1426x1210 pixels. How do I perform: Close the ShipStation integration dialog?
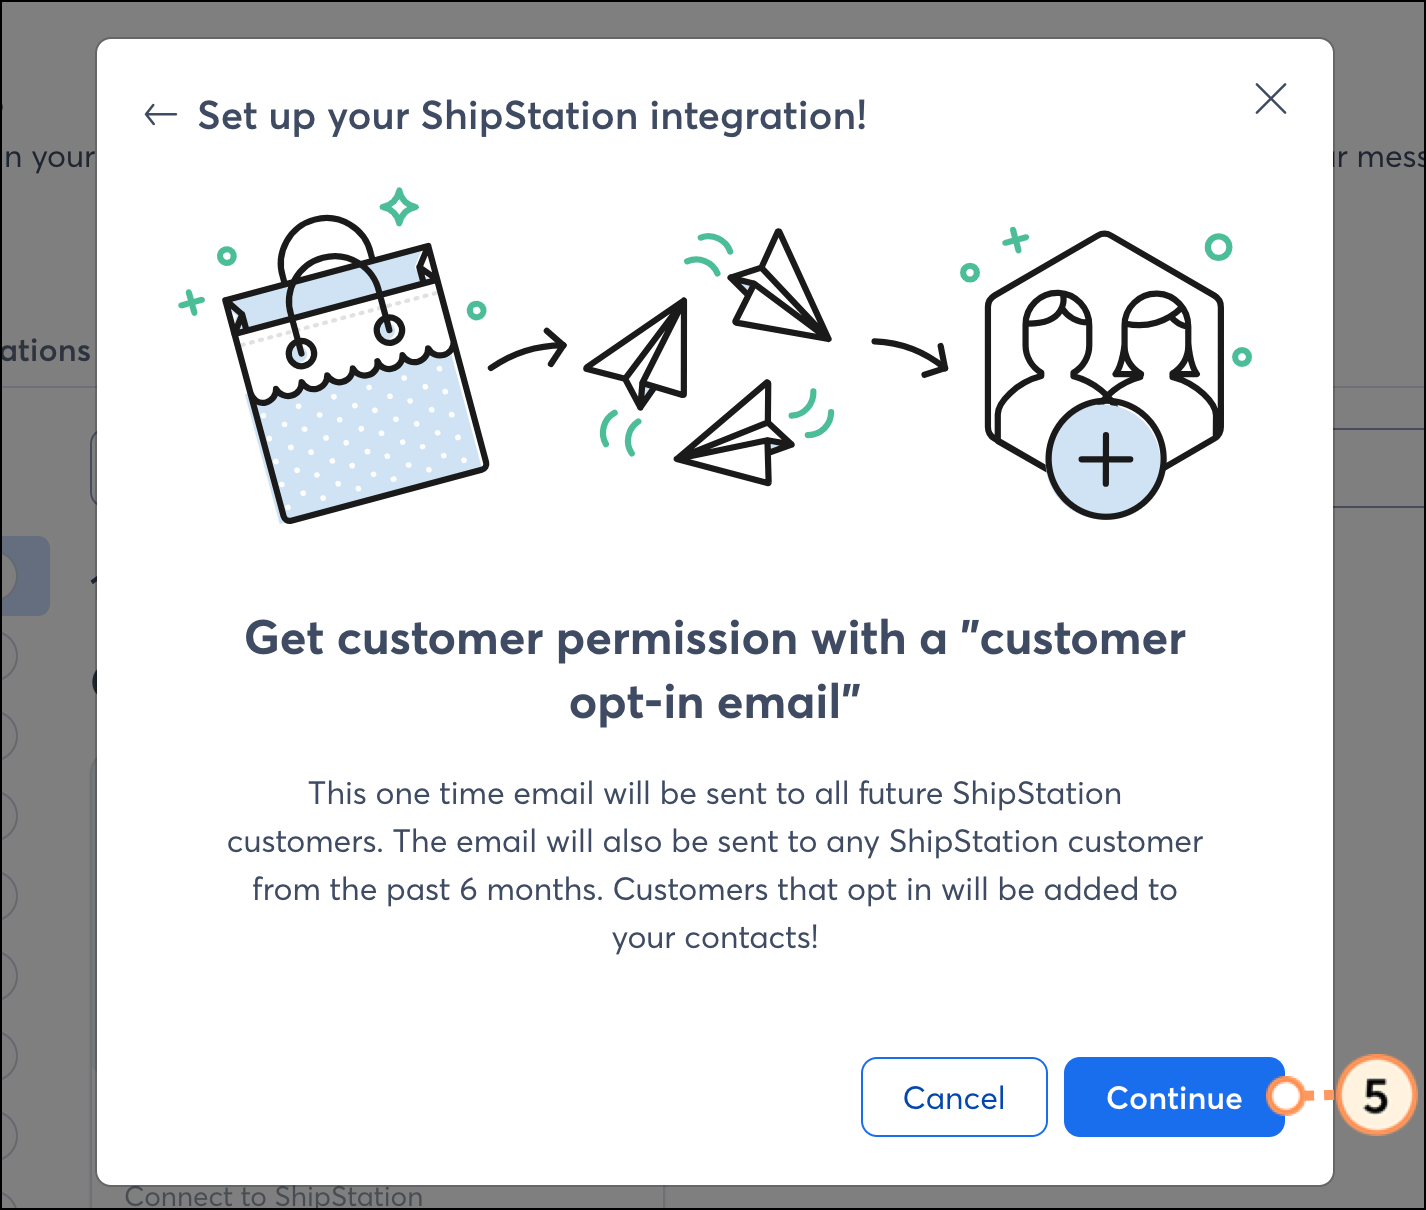click(x=1270, y=98)
